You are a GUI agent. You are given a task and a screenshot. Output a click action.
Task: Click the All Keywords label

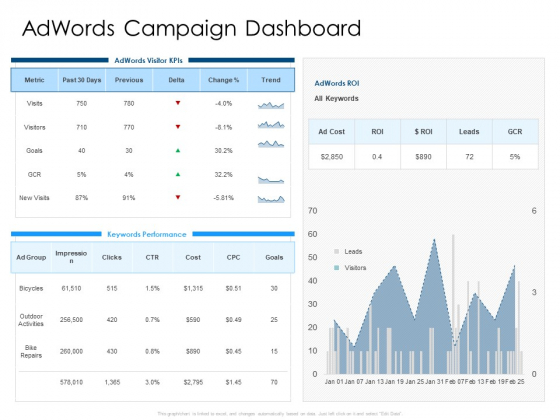coord(336,99)
